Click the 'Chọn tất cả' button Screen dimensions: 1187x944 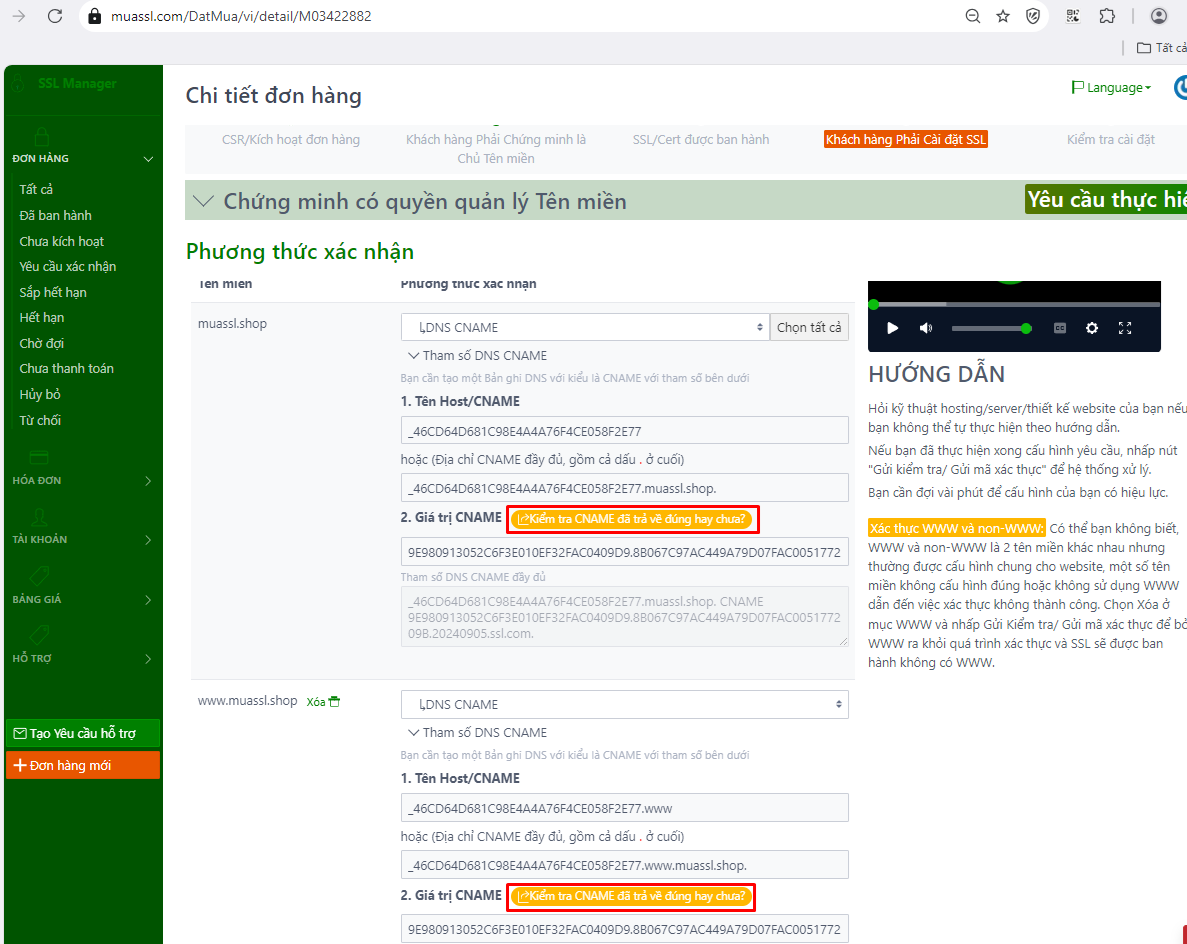pos(809,327)
